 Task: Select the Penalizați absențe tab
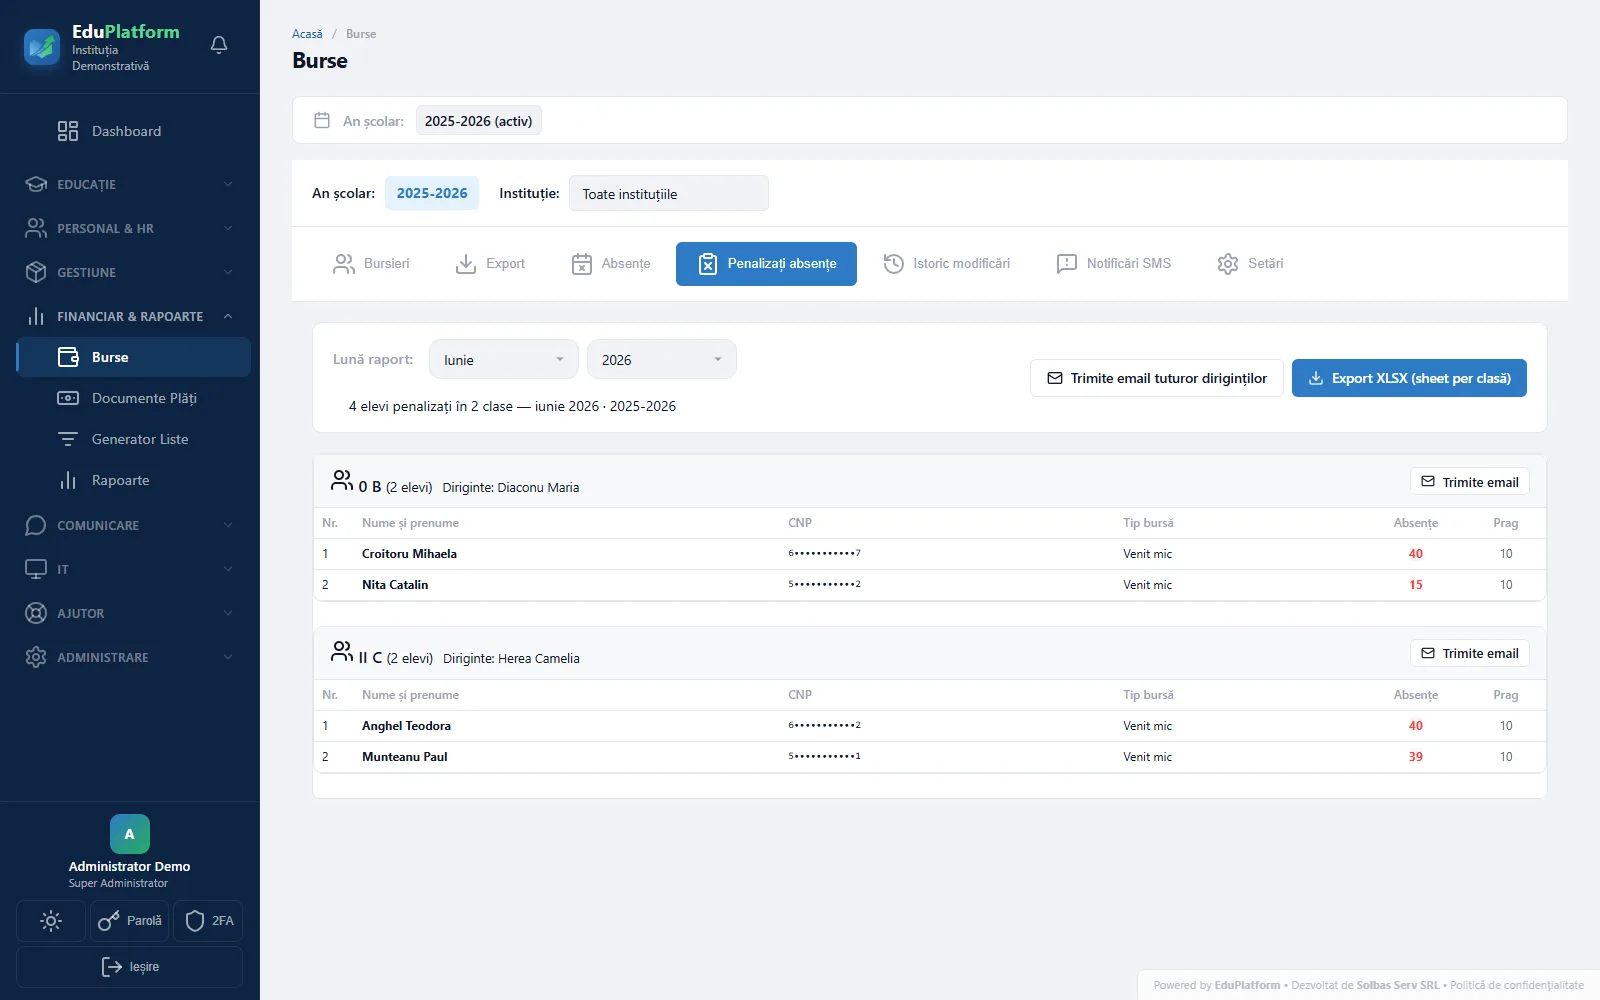[766, 264]
